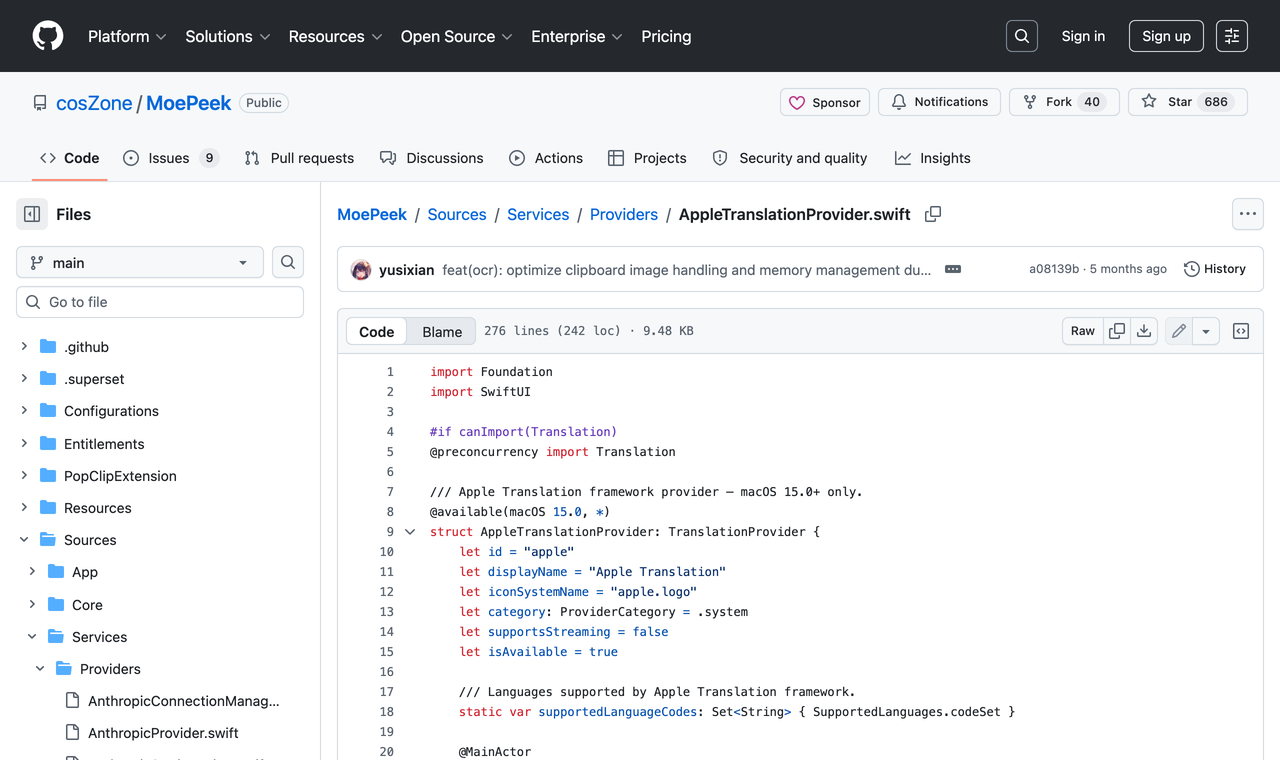
Task: Open the Raw file view
Action: (x=1083, y=331)
